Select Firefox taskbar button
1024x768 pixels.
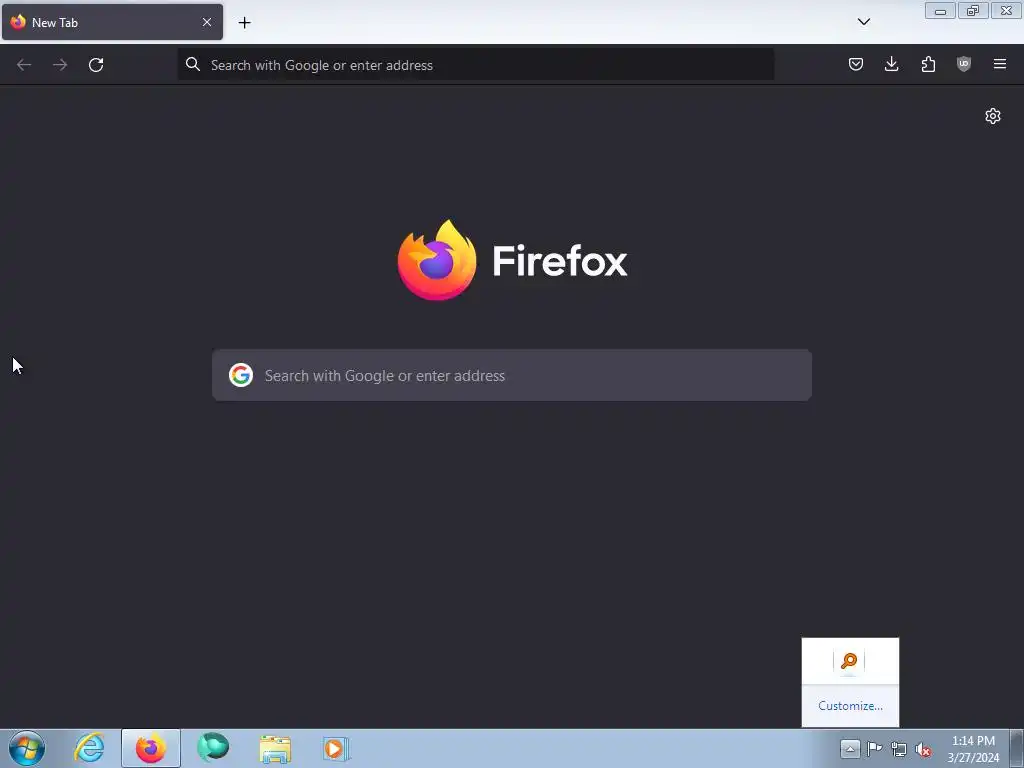pos(151,748)
